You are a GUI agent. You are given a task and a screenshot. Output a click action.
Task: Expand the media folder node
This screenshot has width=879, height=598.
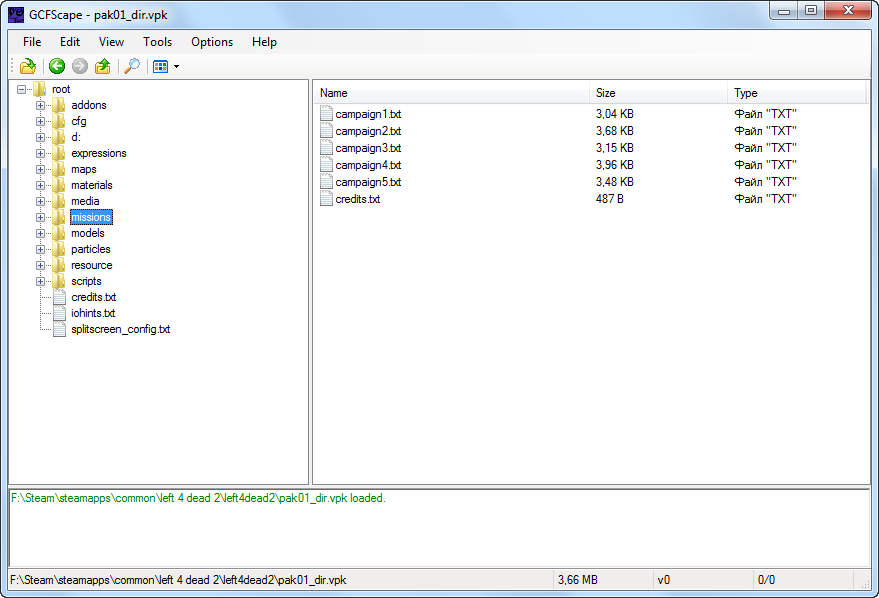40,201
